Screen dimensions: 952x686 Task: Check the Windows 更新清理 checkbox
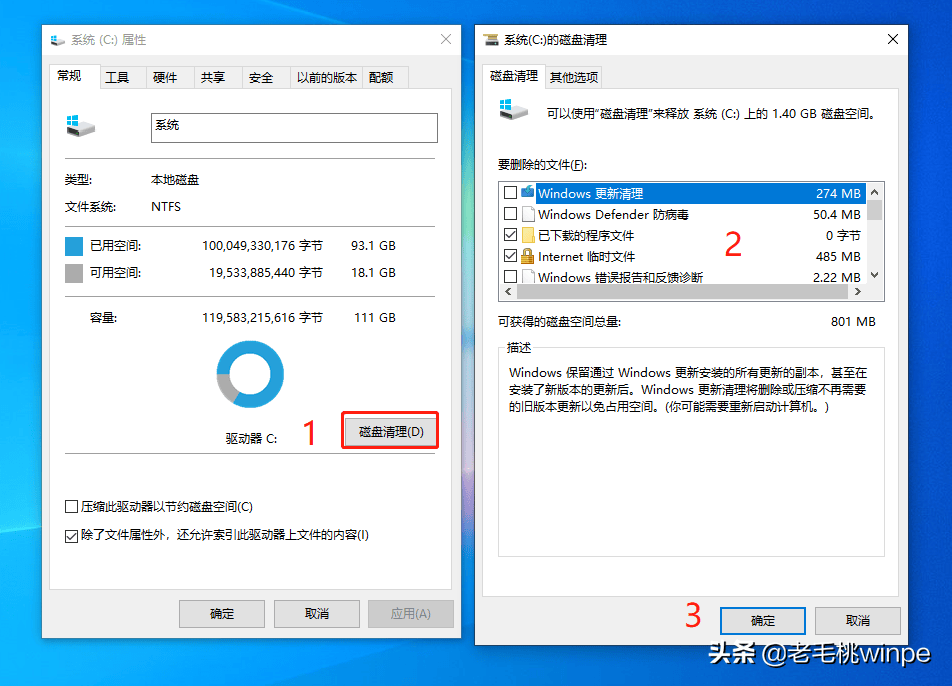pos(510,193)
